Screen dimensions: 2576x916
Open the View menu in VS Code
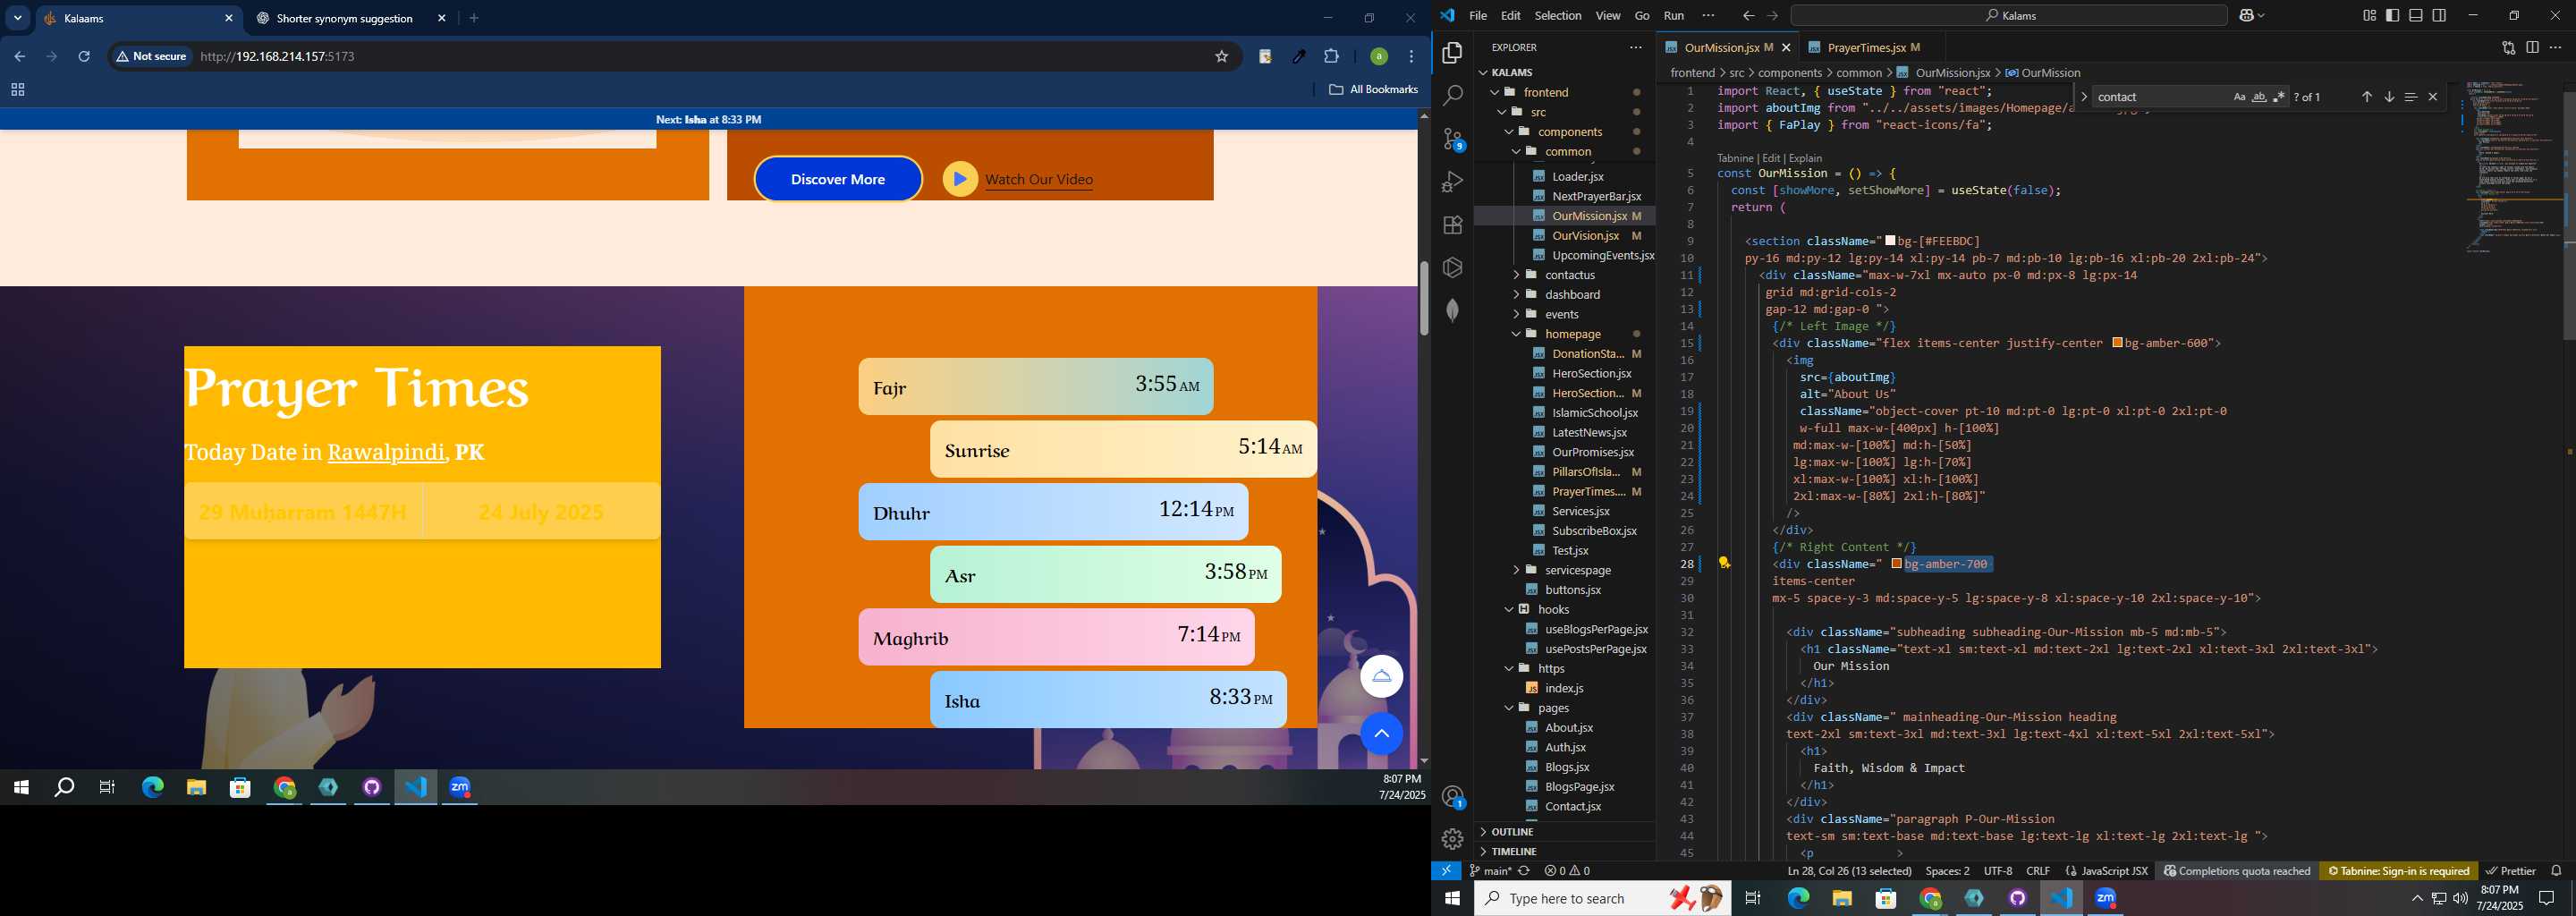1607,15
